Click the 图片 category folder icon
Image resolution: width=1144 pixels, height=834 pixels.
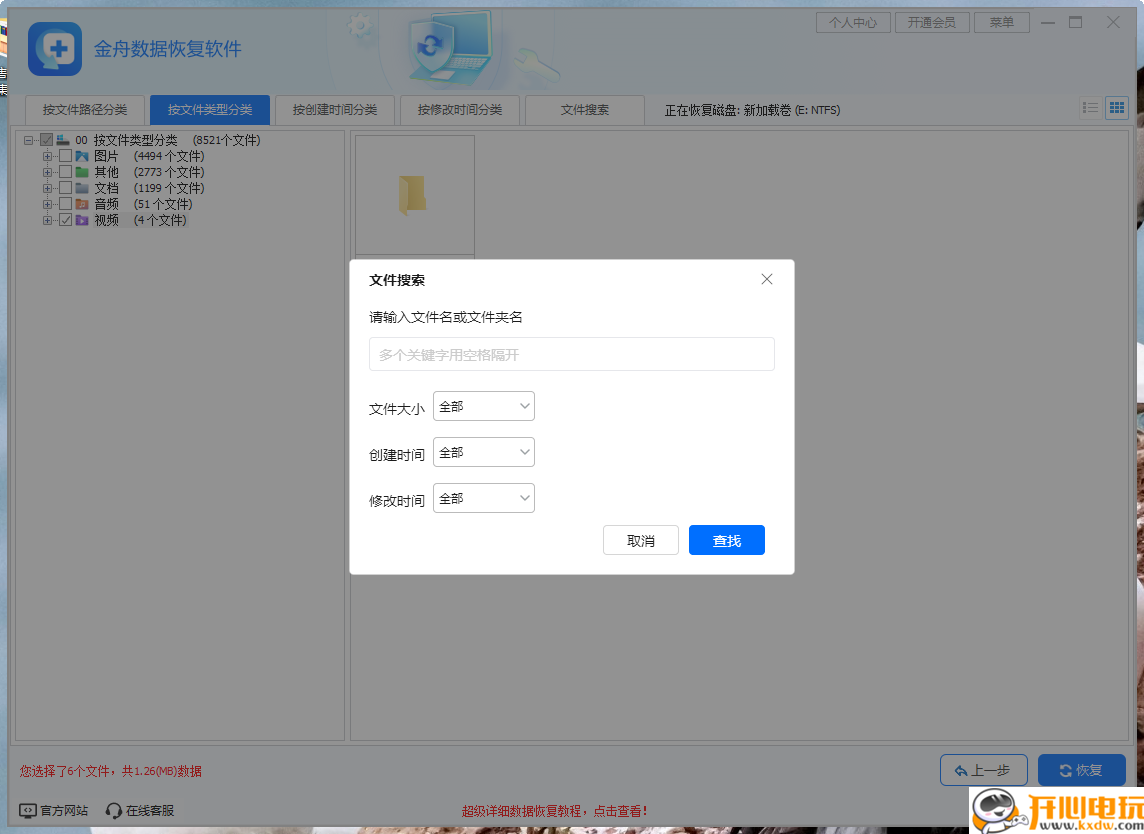coord(81,155)
